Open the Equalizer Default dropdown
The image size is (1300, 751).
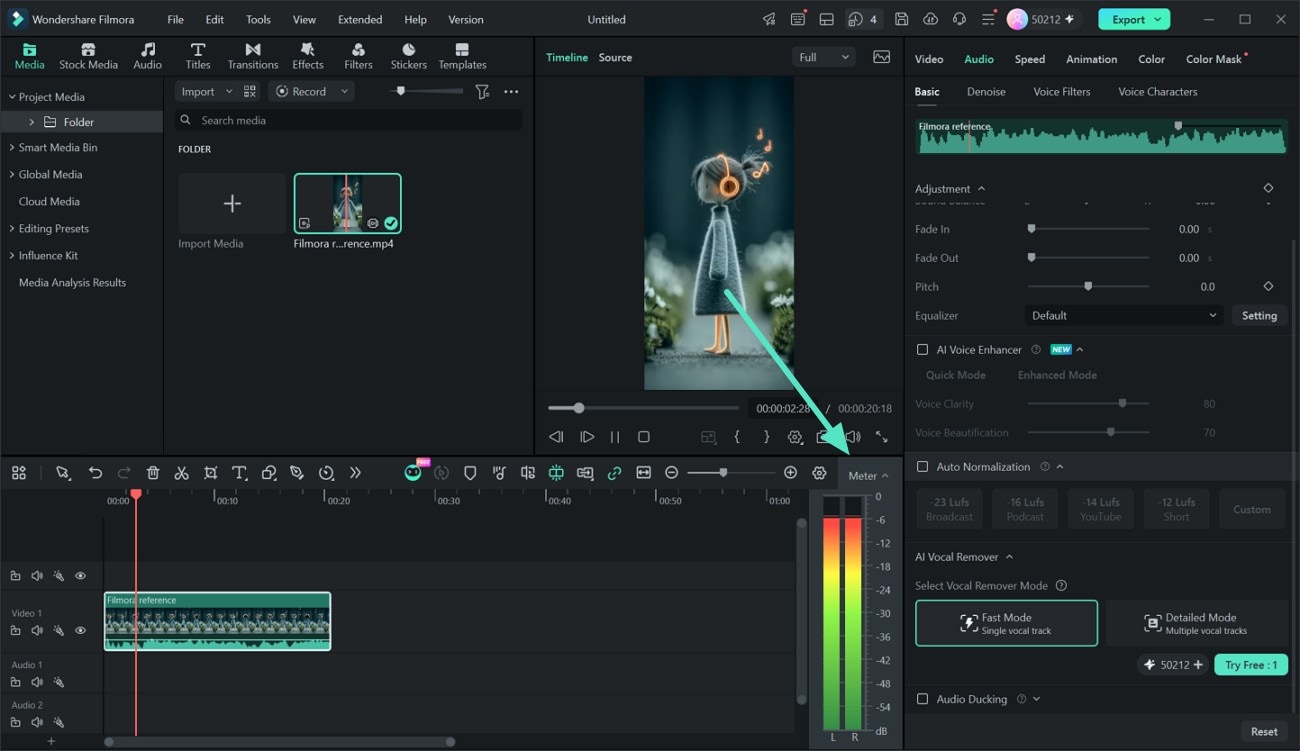1124,315
